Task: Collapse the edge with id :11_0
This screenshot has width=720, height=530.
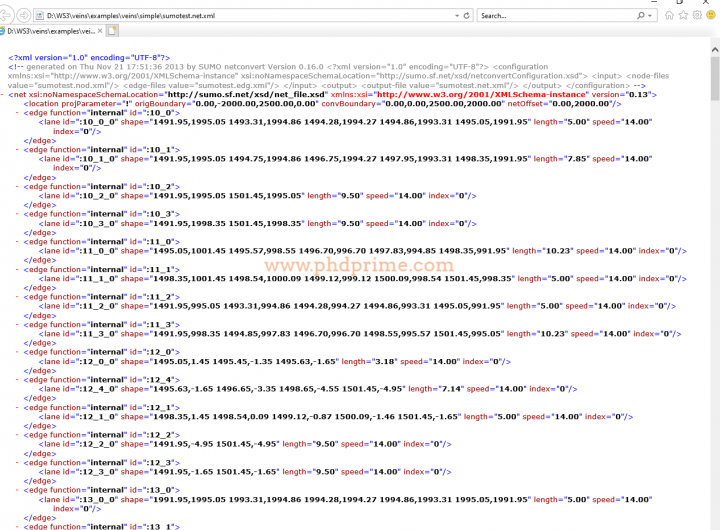Action: [17, 241]
